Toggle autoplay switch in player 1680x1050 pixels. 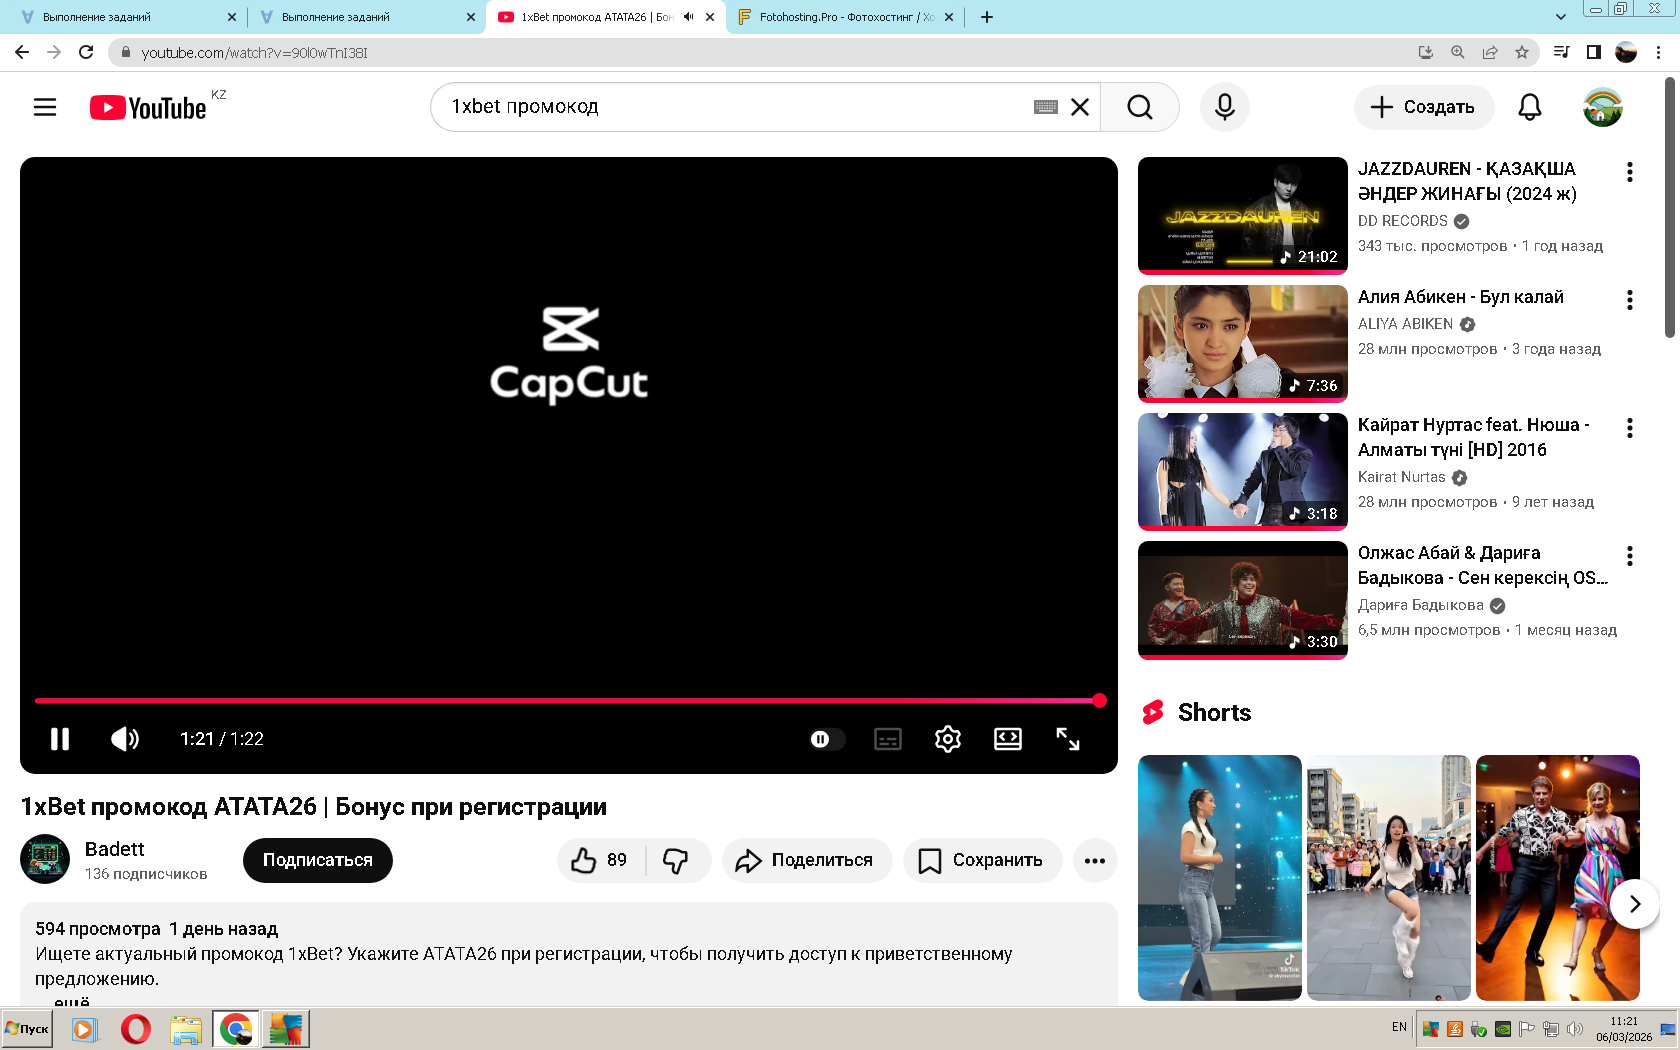[826, 739]
